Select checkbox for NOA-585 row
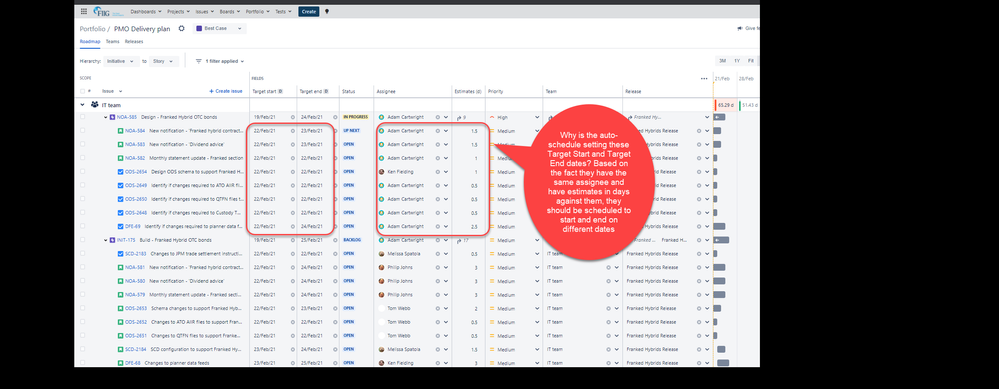 point(82,117)
